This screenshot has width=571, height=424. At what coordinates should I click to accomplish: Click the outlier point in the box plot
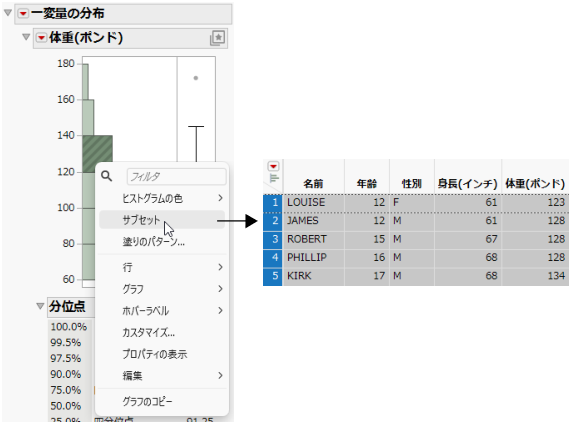click(196, 78)
